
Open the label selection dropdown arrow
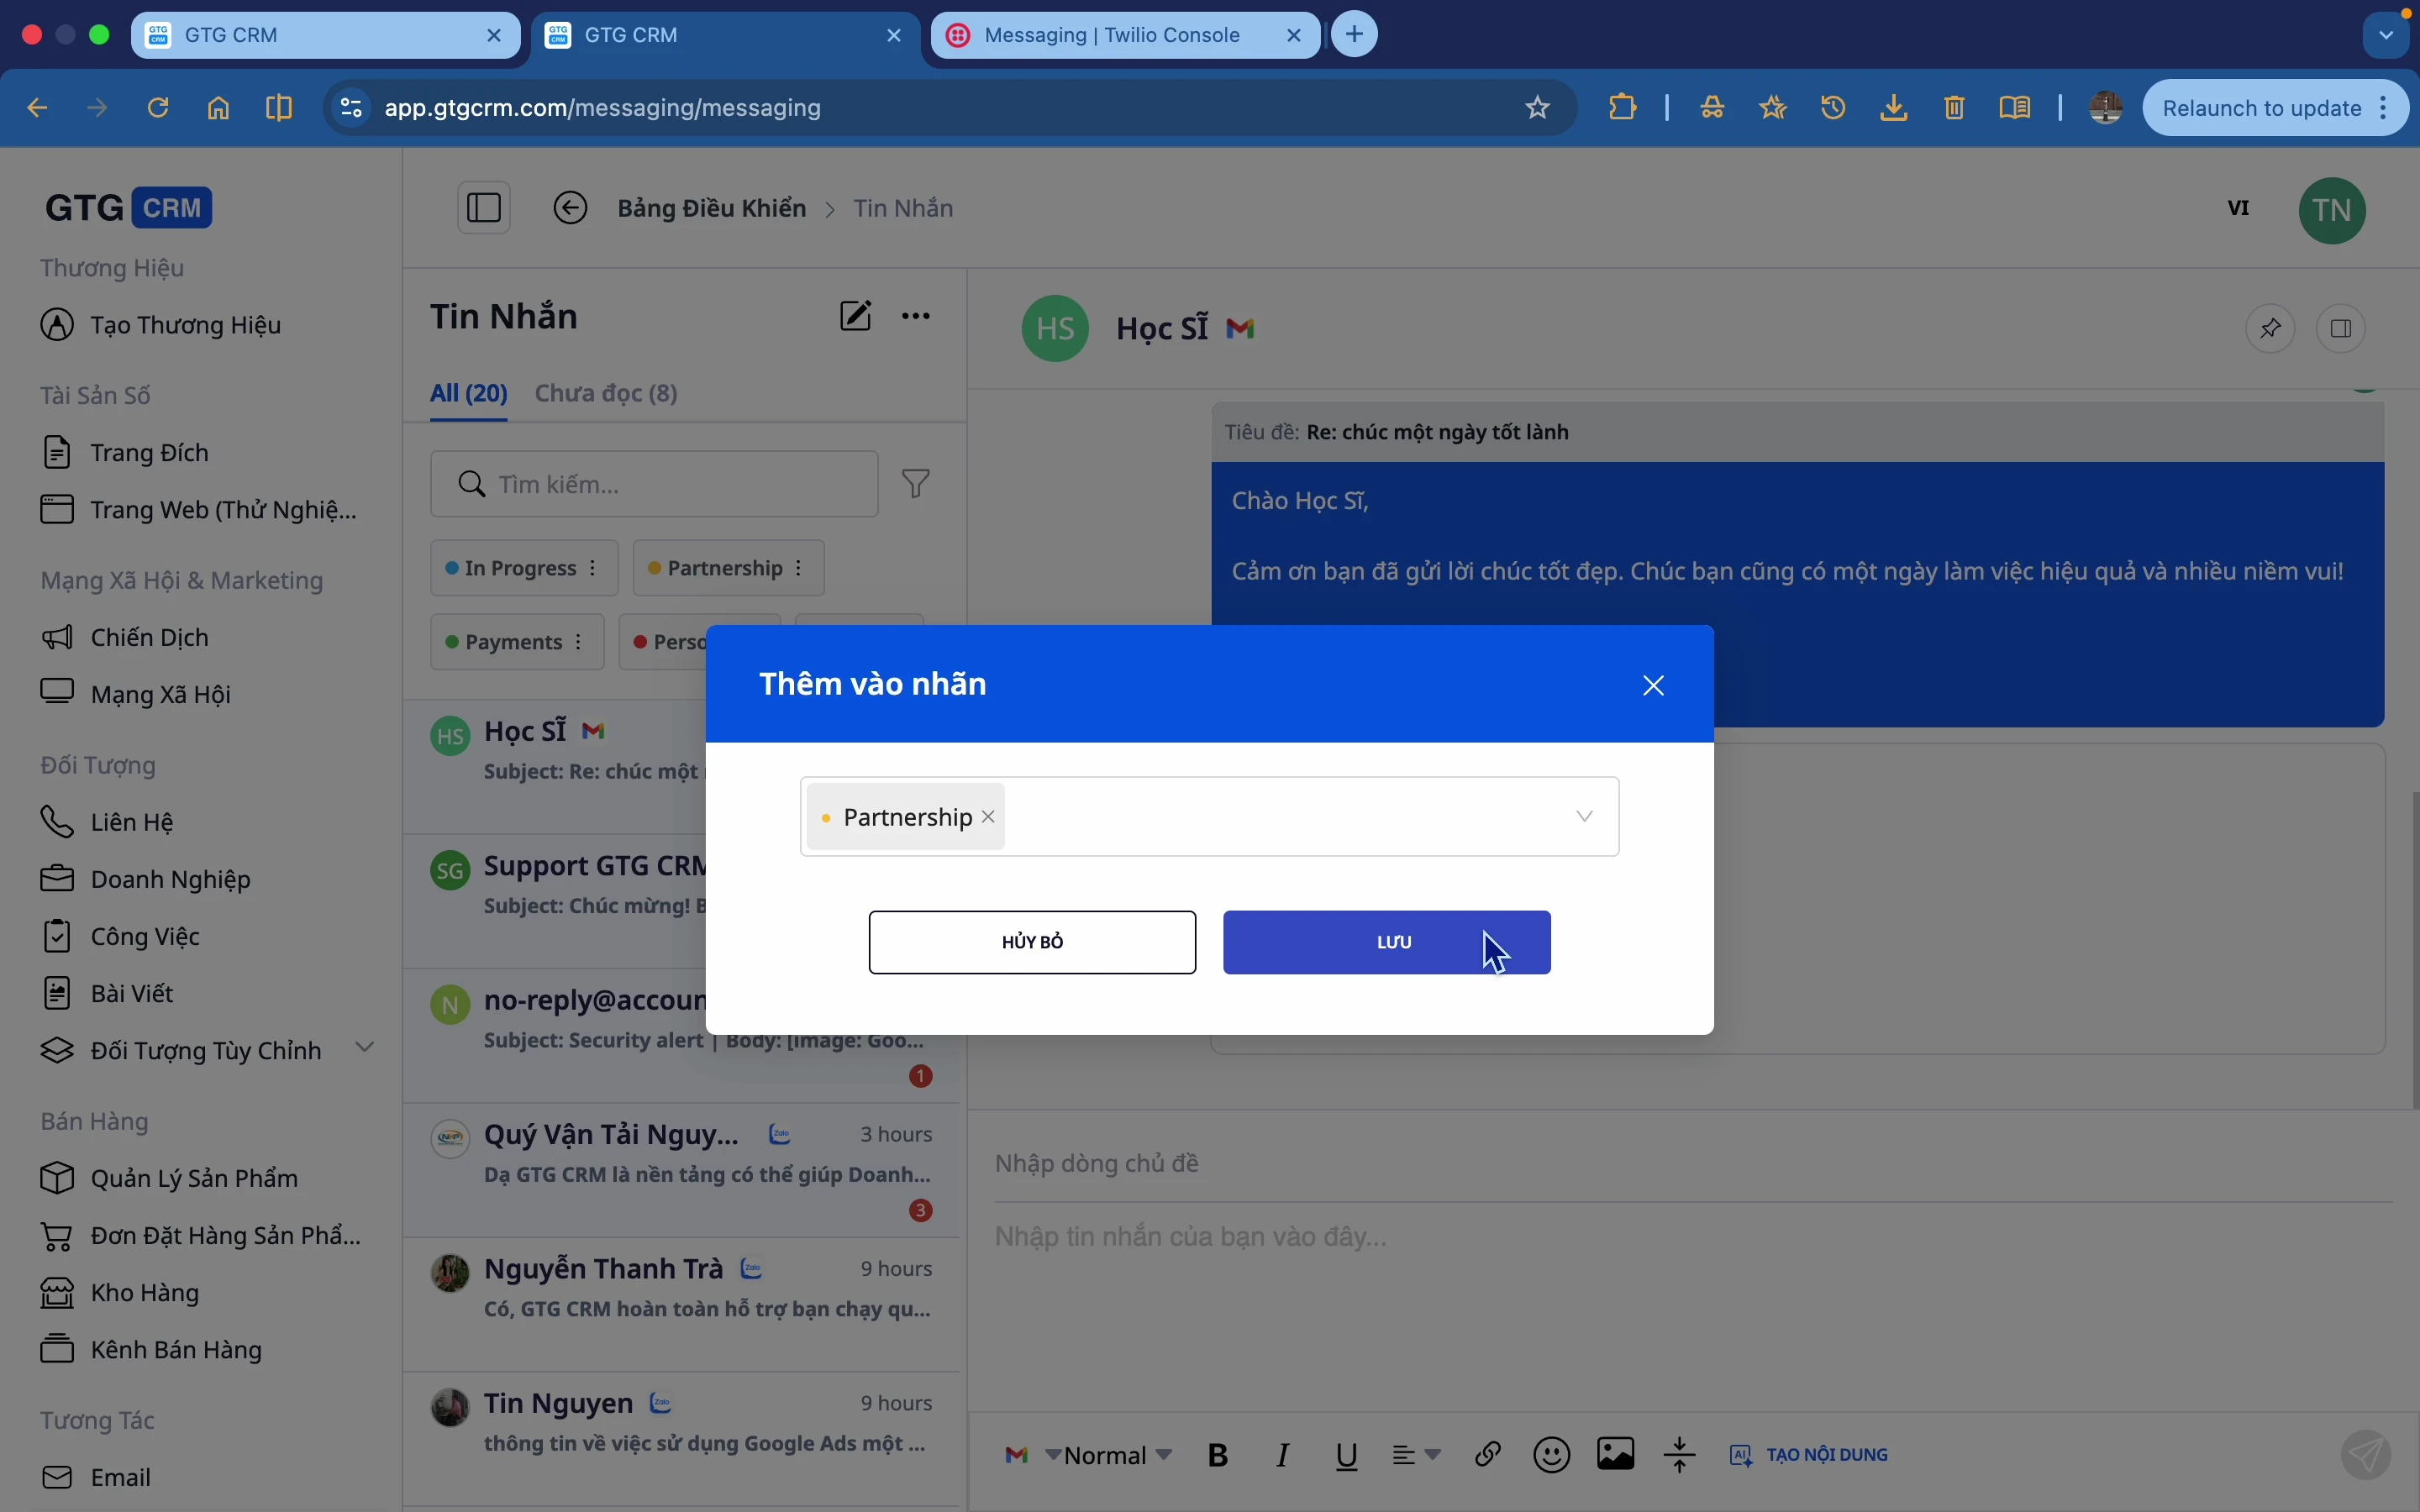[x=1586, y=817]
